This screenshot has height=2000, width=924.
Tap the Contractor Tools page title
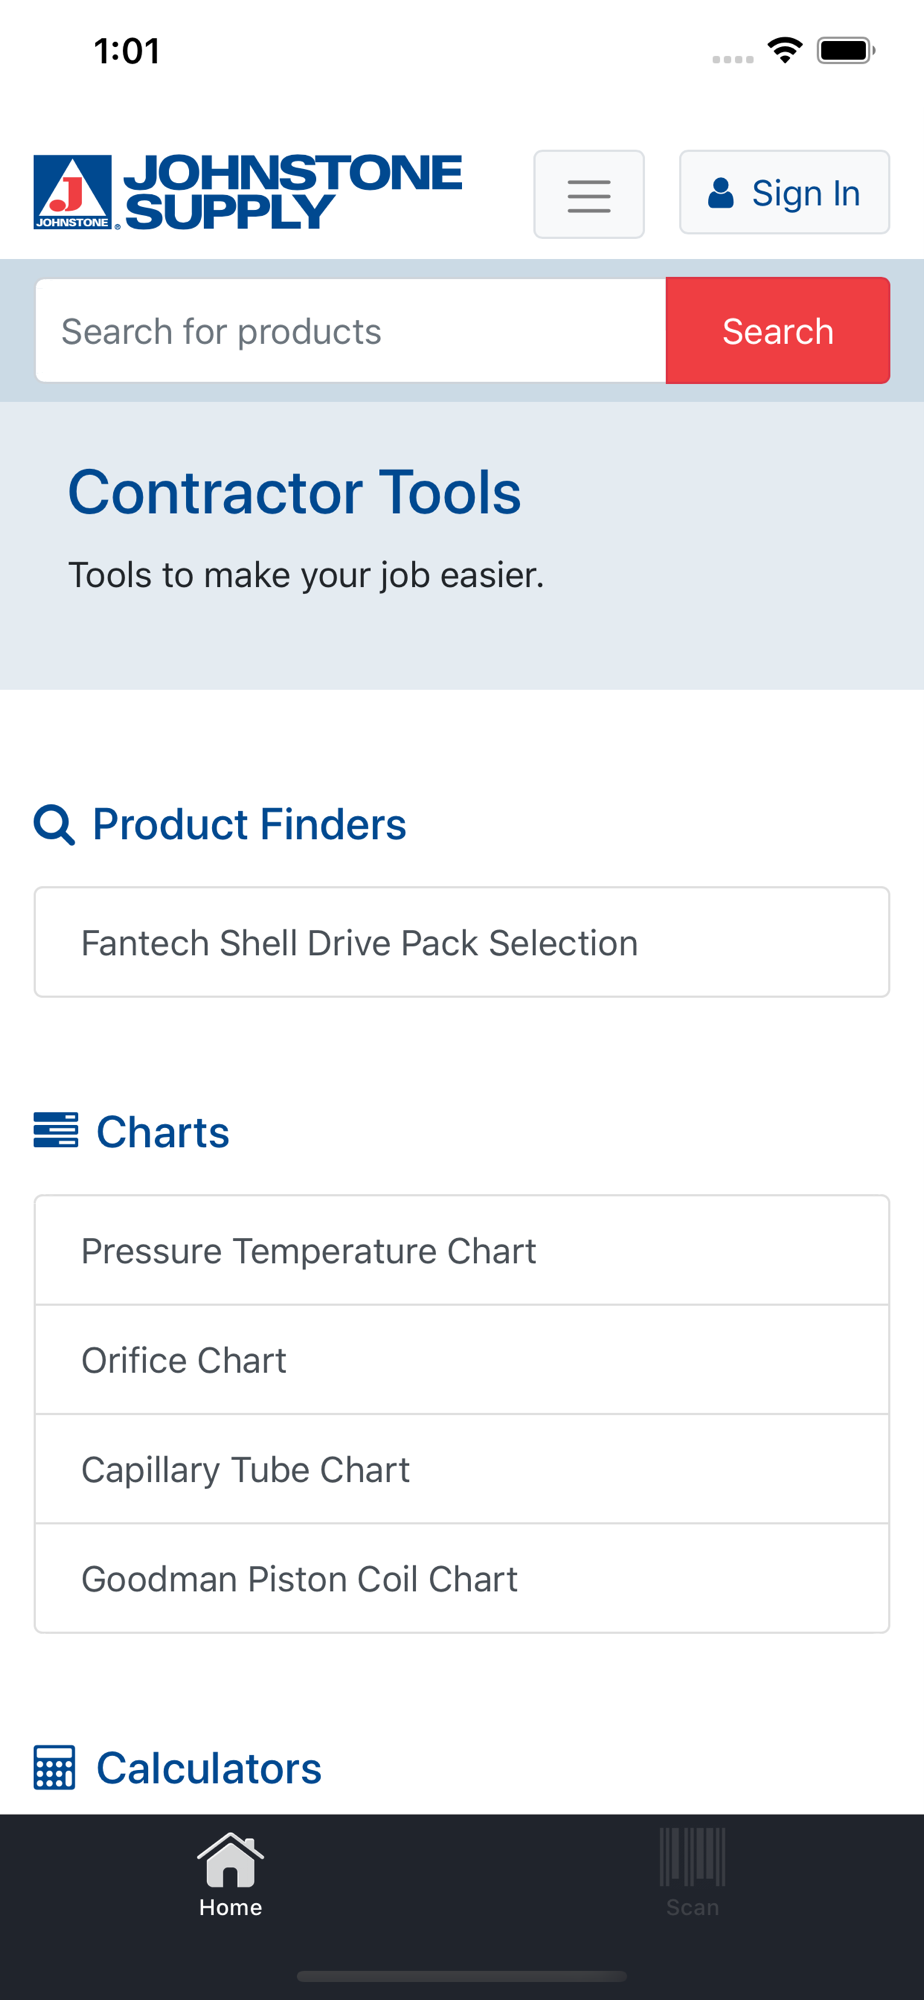coord(294,492)
